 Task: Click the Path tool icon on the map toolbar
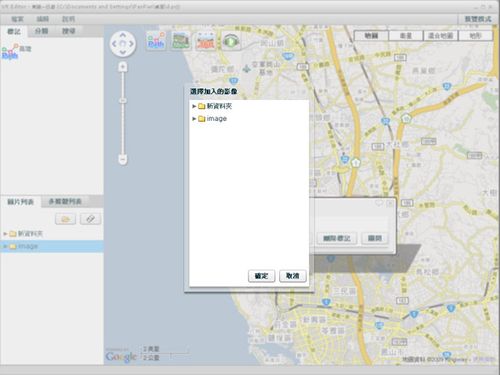156,41
